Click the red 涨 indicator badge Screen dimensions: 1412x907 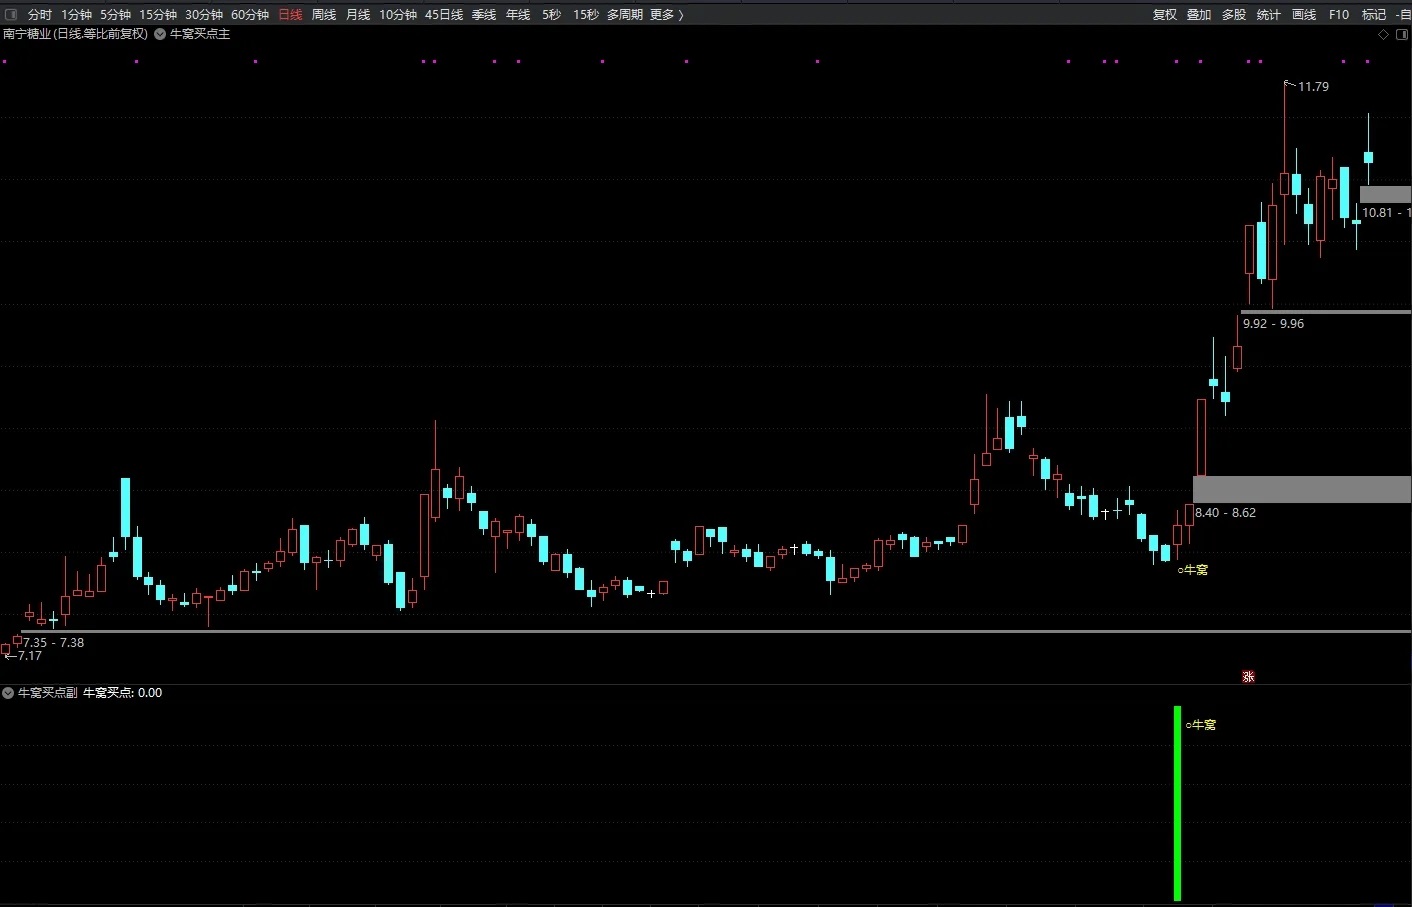(x=1248, y=677)
